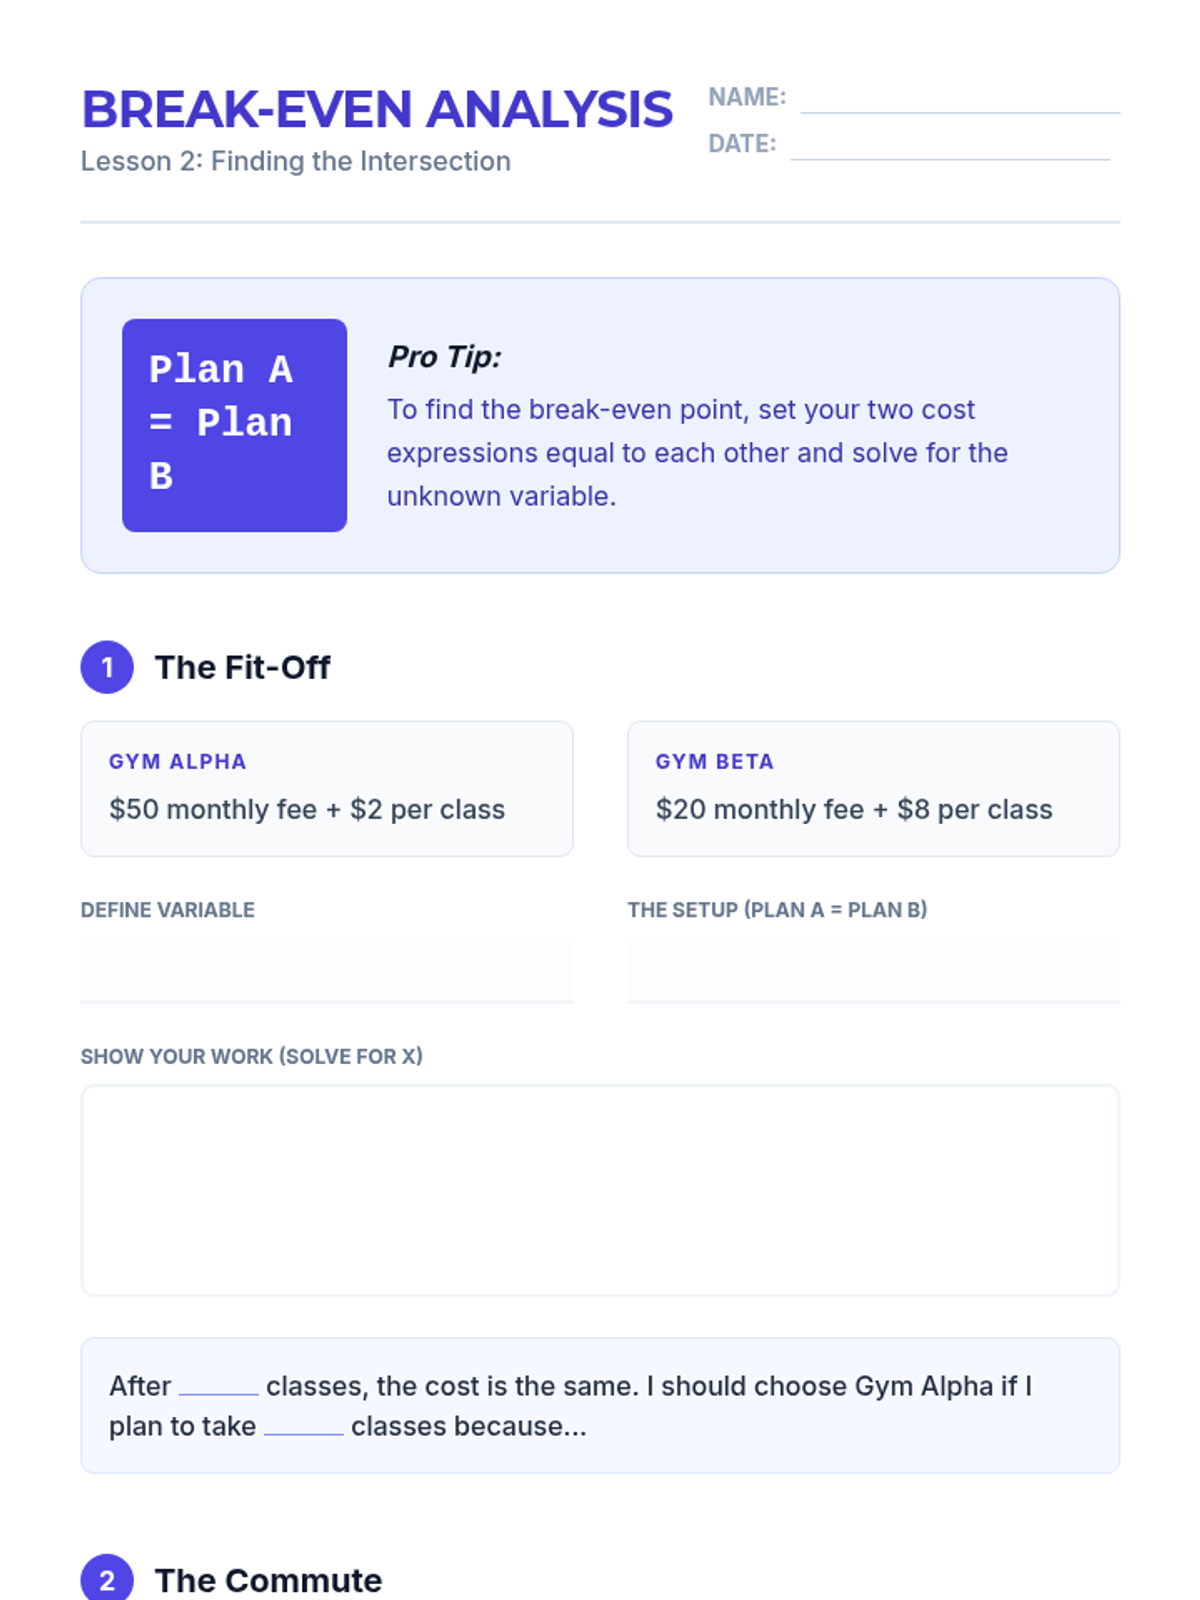Image resolution: width=1200 pixels, height=1600 pixels.
Task: Click the Pro Tip paragraph text
Action: (697, 452)
